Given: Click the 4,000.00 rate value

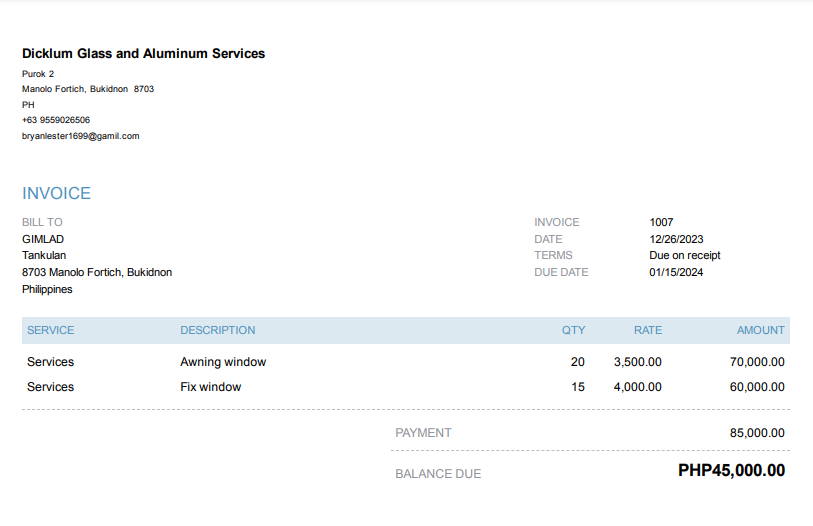Looking at the screenshot, I should [637, 387].
